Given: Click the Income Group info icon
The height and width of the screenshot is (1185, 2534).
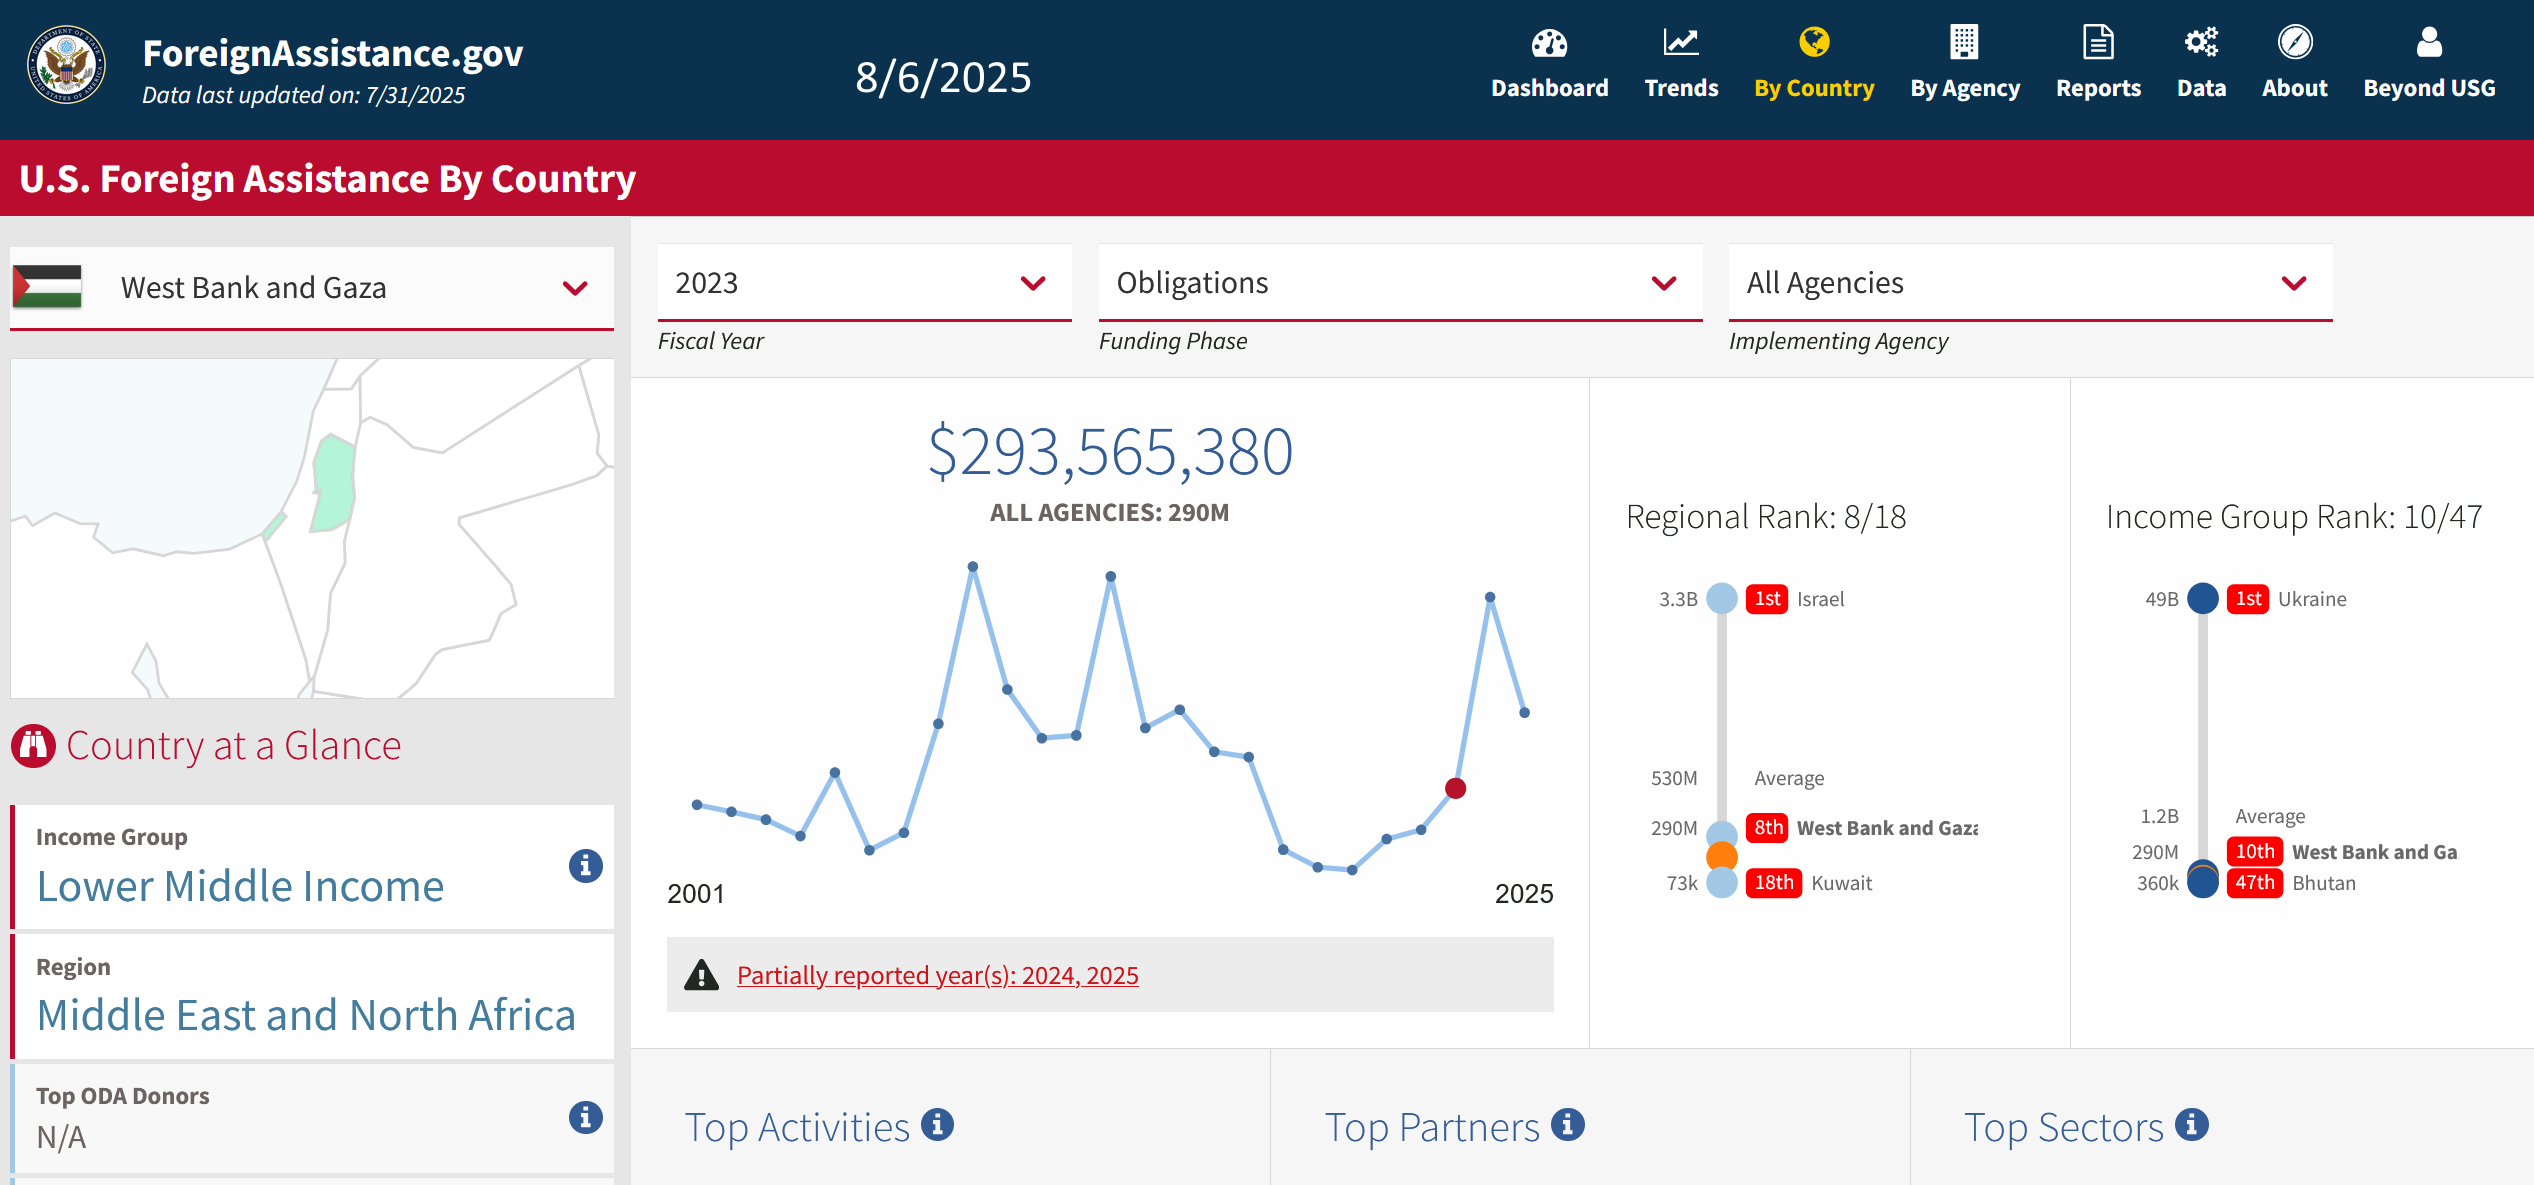Looking at the screenshot, I should (585, 865).
